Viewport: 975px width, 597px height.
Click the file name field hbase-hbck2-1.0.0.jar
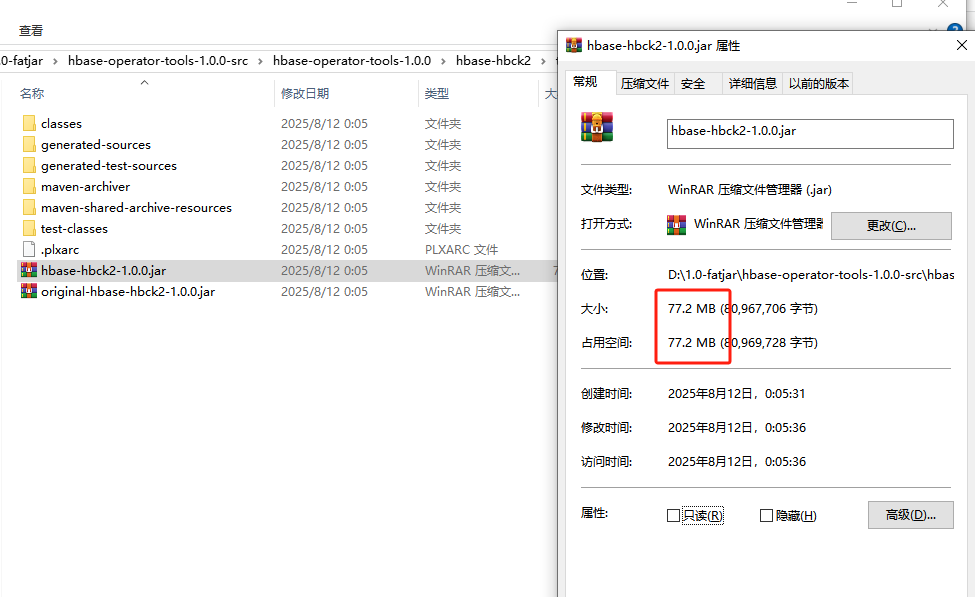[x=810, y=134]
